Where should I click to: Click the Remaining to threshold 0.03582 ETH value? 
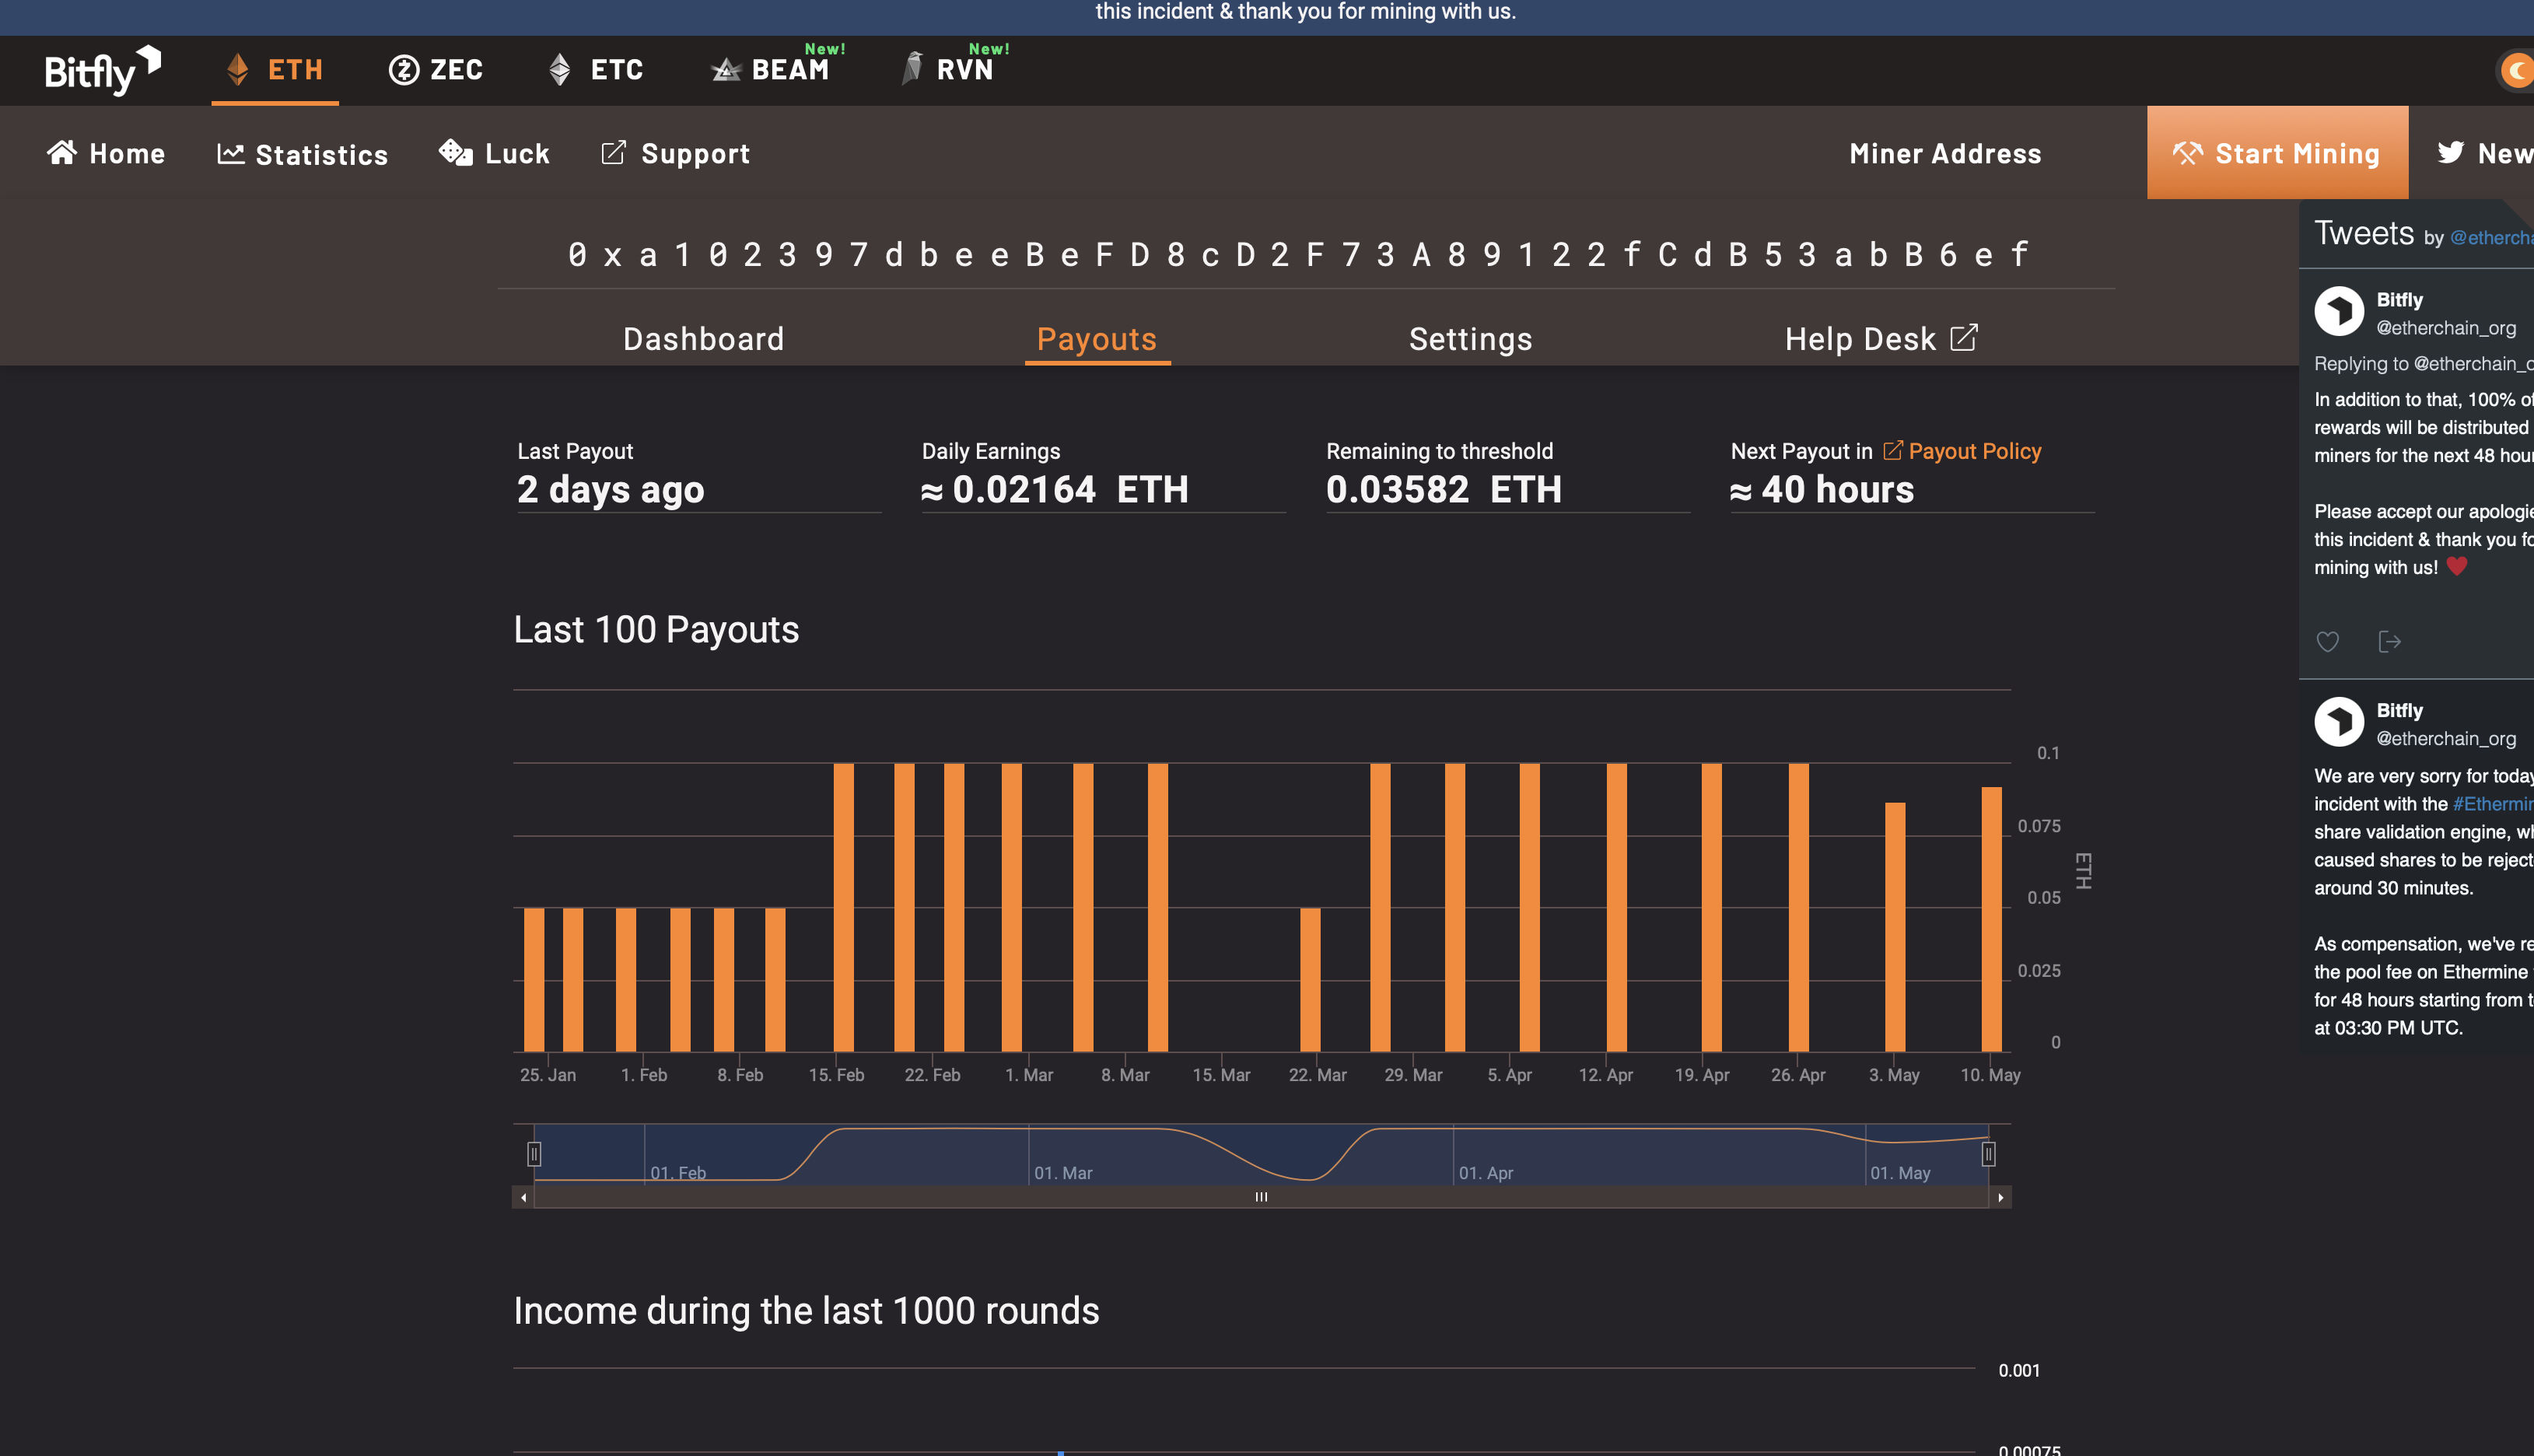(x=1443, y=489)
